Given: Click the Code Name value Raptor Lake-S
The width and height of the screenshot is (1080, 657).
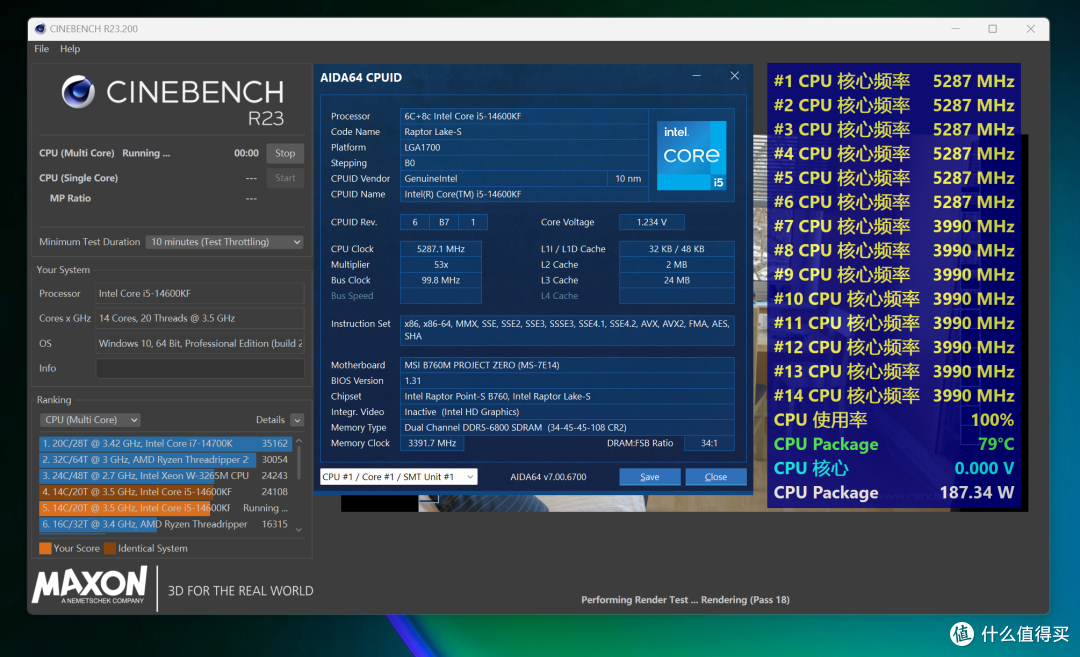Looking at the screenshot, I should pos(524,132).
